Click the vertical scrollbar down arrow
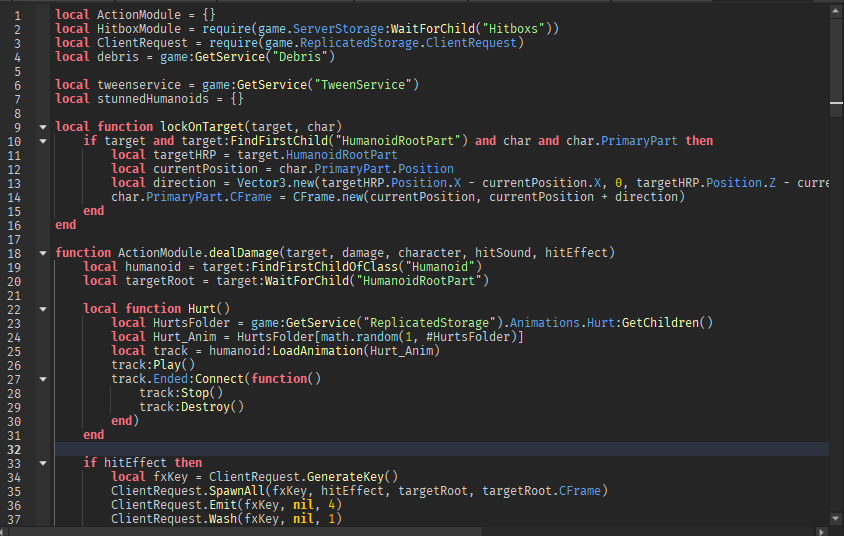The height and width of the screenshot is (536, 844). pos(836,519)
